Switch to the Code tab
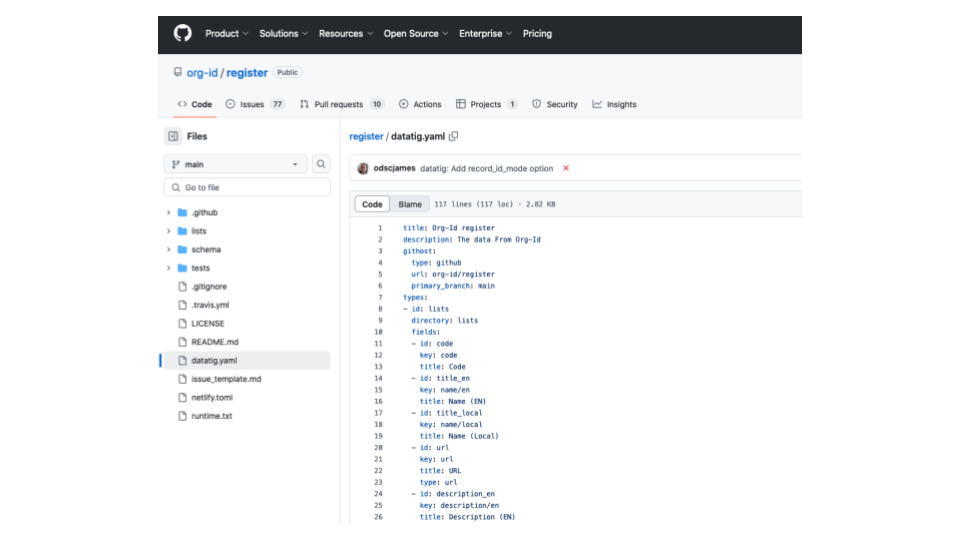The height and width of the screenshot is (540, 960). click(x=195, y=104)
